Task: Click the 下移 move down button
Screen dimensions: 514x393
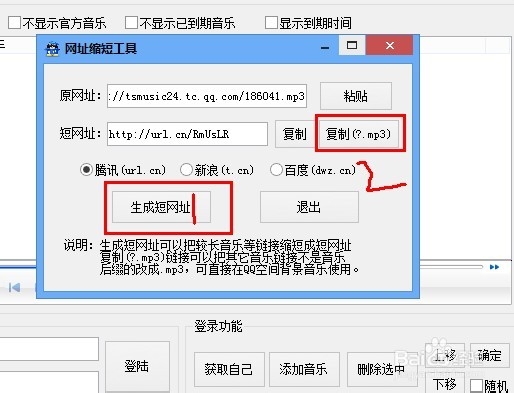Action: (445, 383)
